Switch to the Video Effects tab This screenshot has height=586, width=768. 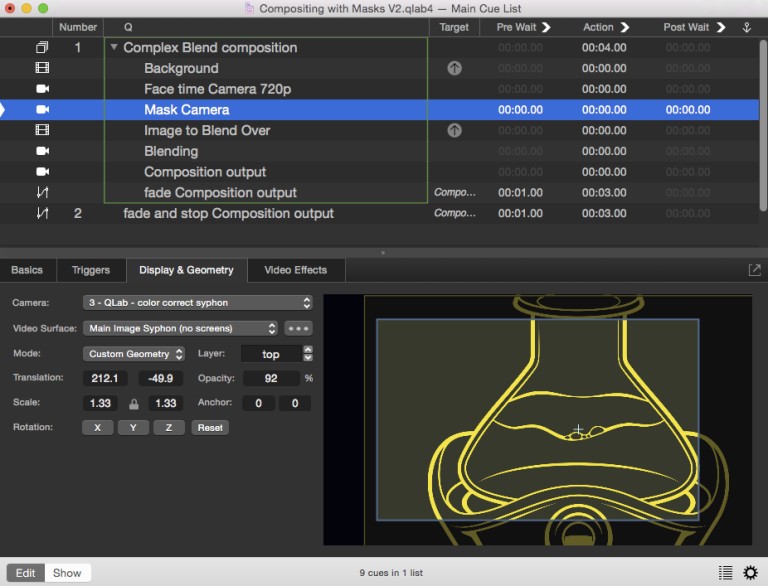tap(295, 270)
